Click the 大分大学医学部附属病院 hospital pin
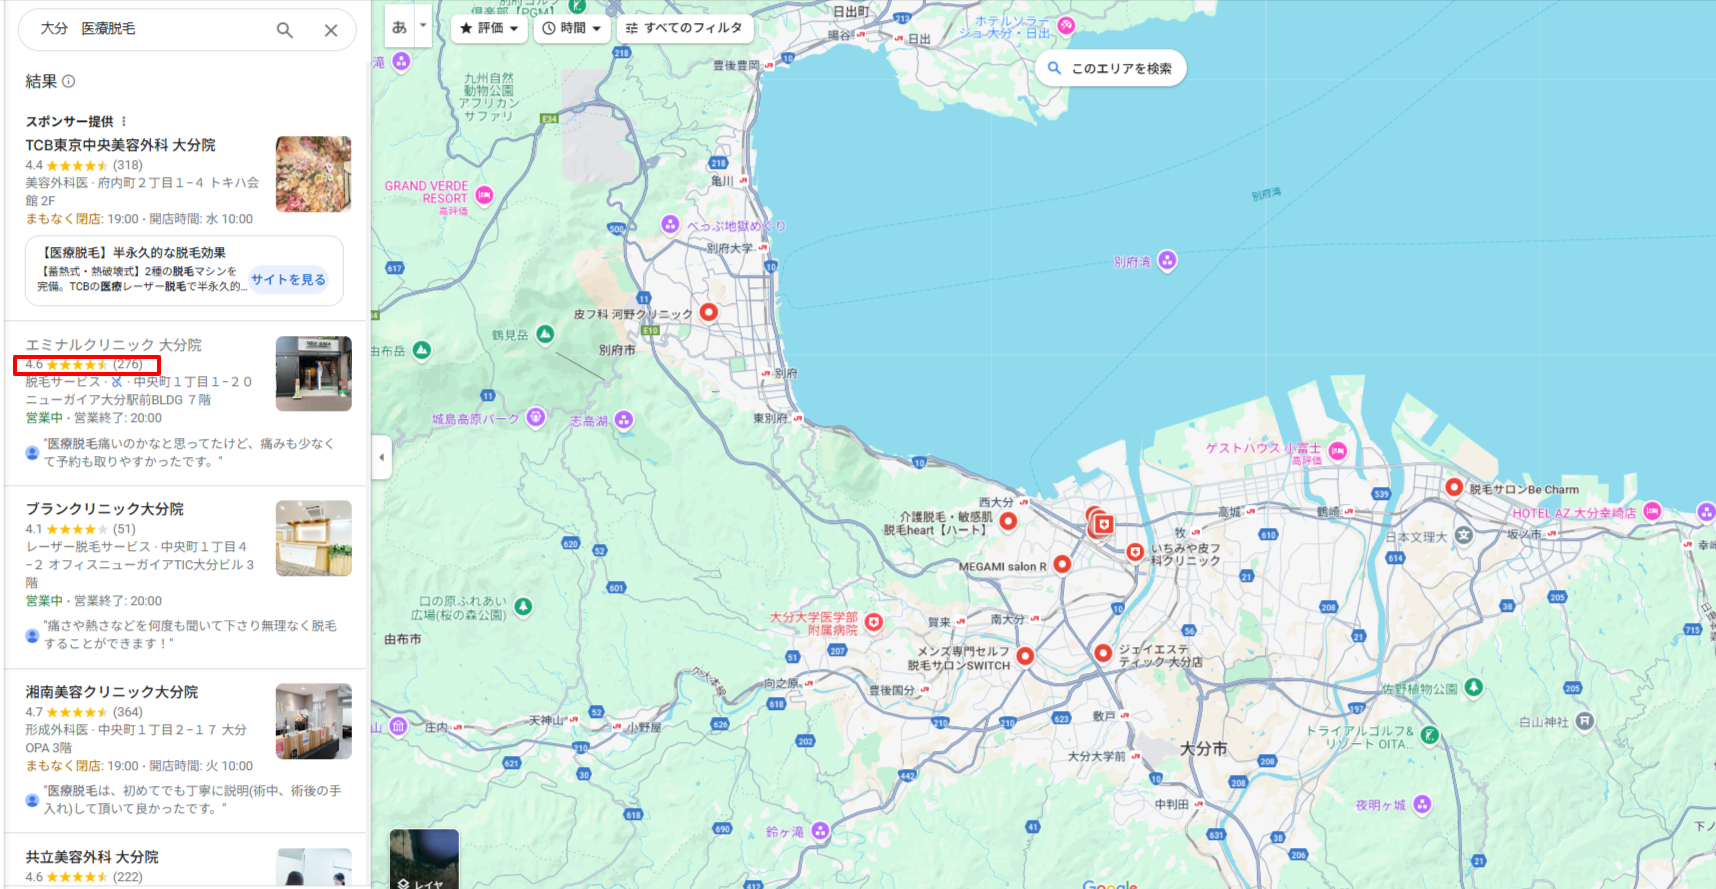The width and height of the screenshot is (1716, 889). point(874,622)
